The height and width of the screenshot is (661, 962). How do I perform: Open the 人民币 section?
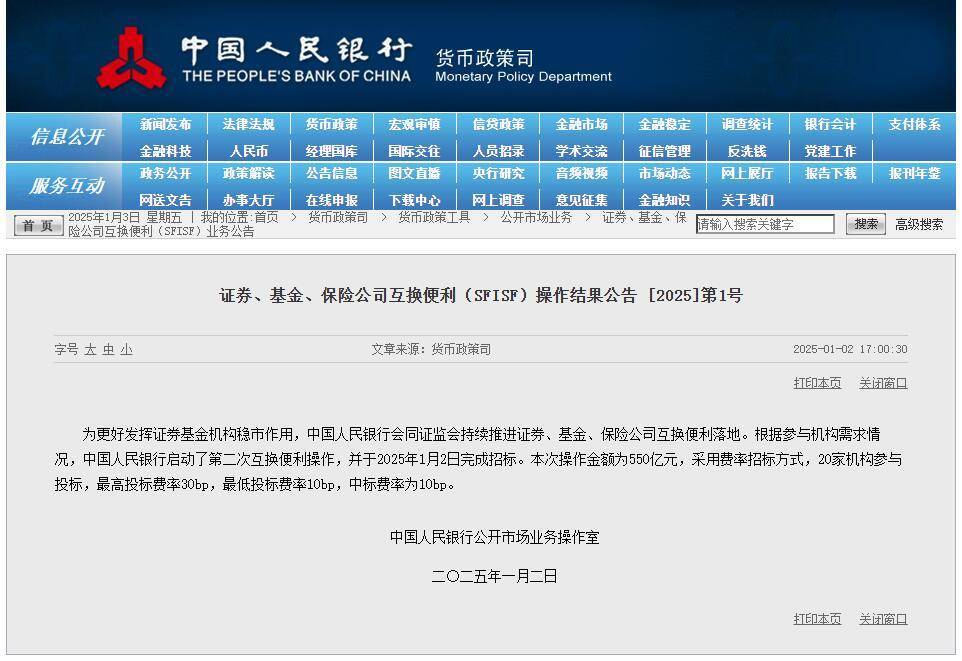[248, 151]
